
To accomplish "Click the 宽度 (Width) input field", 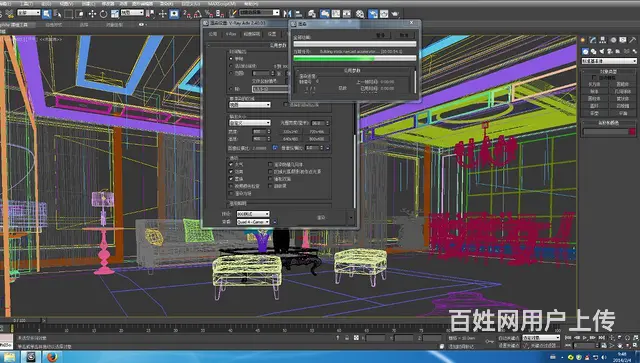I will coord(260,131).
